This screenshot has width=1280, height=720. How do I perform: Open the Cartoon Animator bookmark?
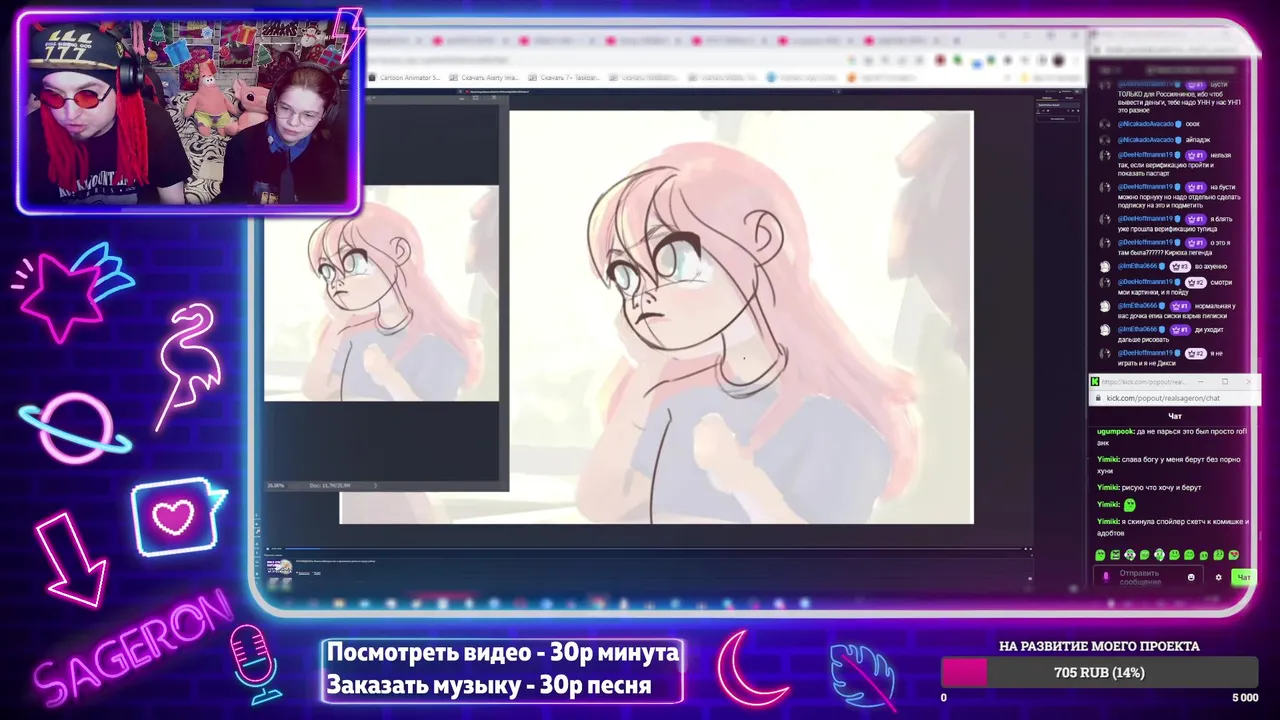tap(406, 77)
